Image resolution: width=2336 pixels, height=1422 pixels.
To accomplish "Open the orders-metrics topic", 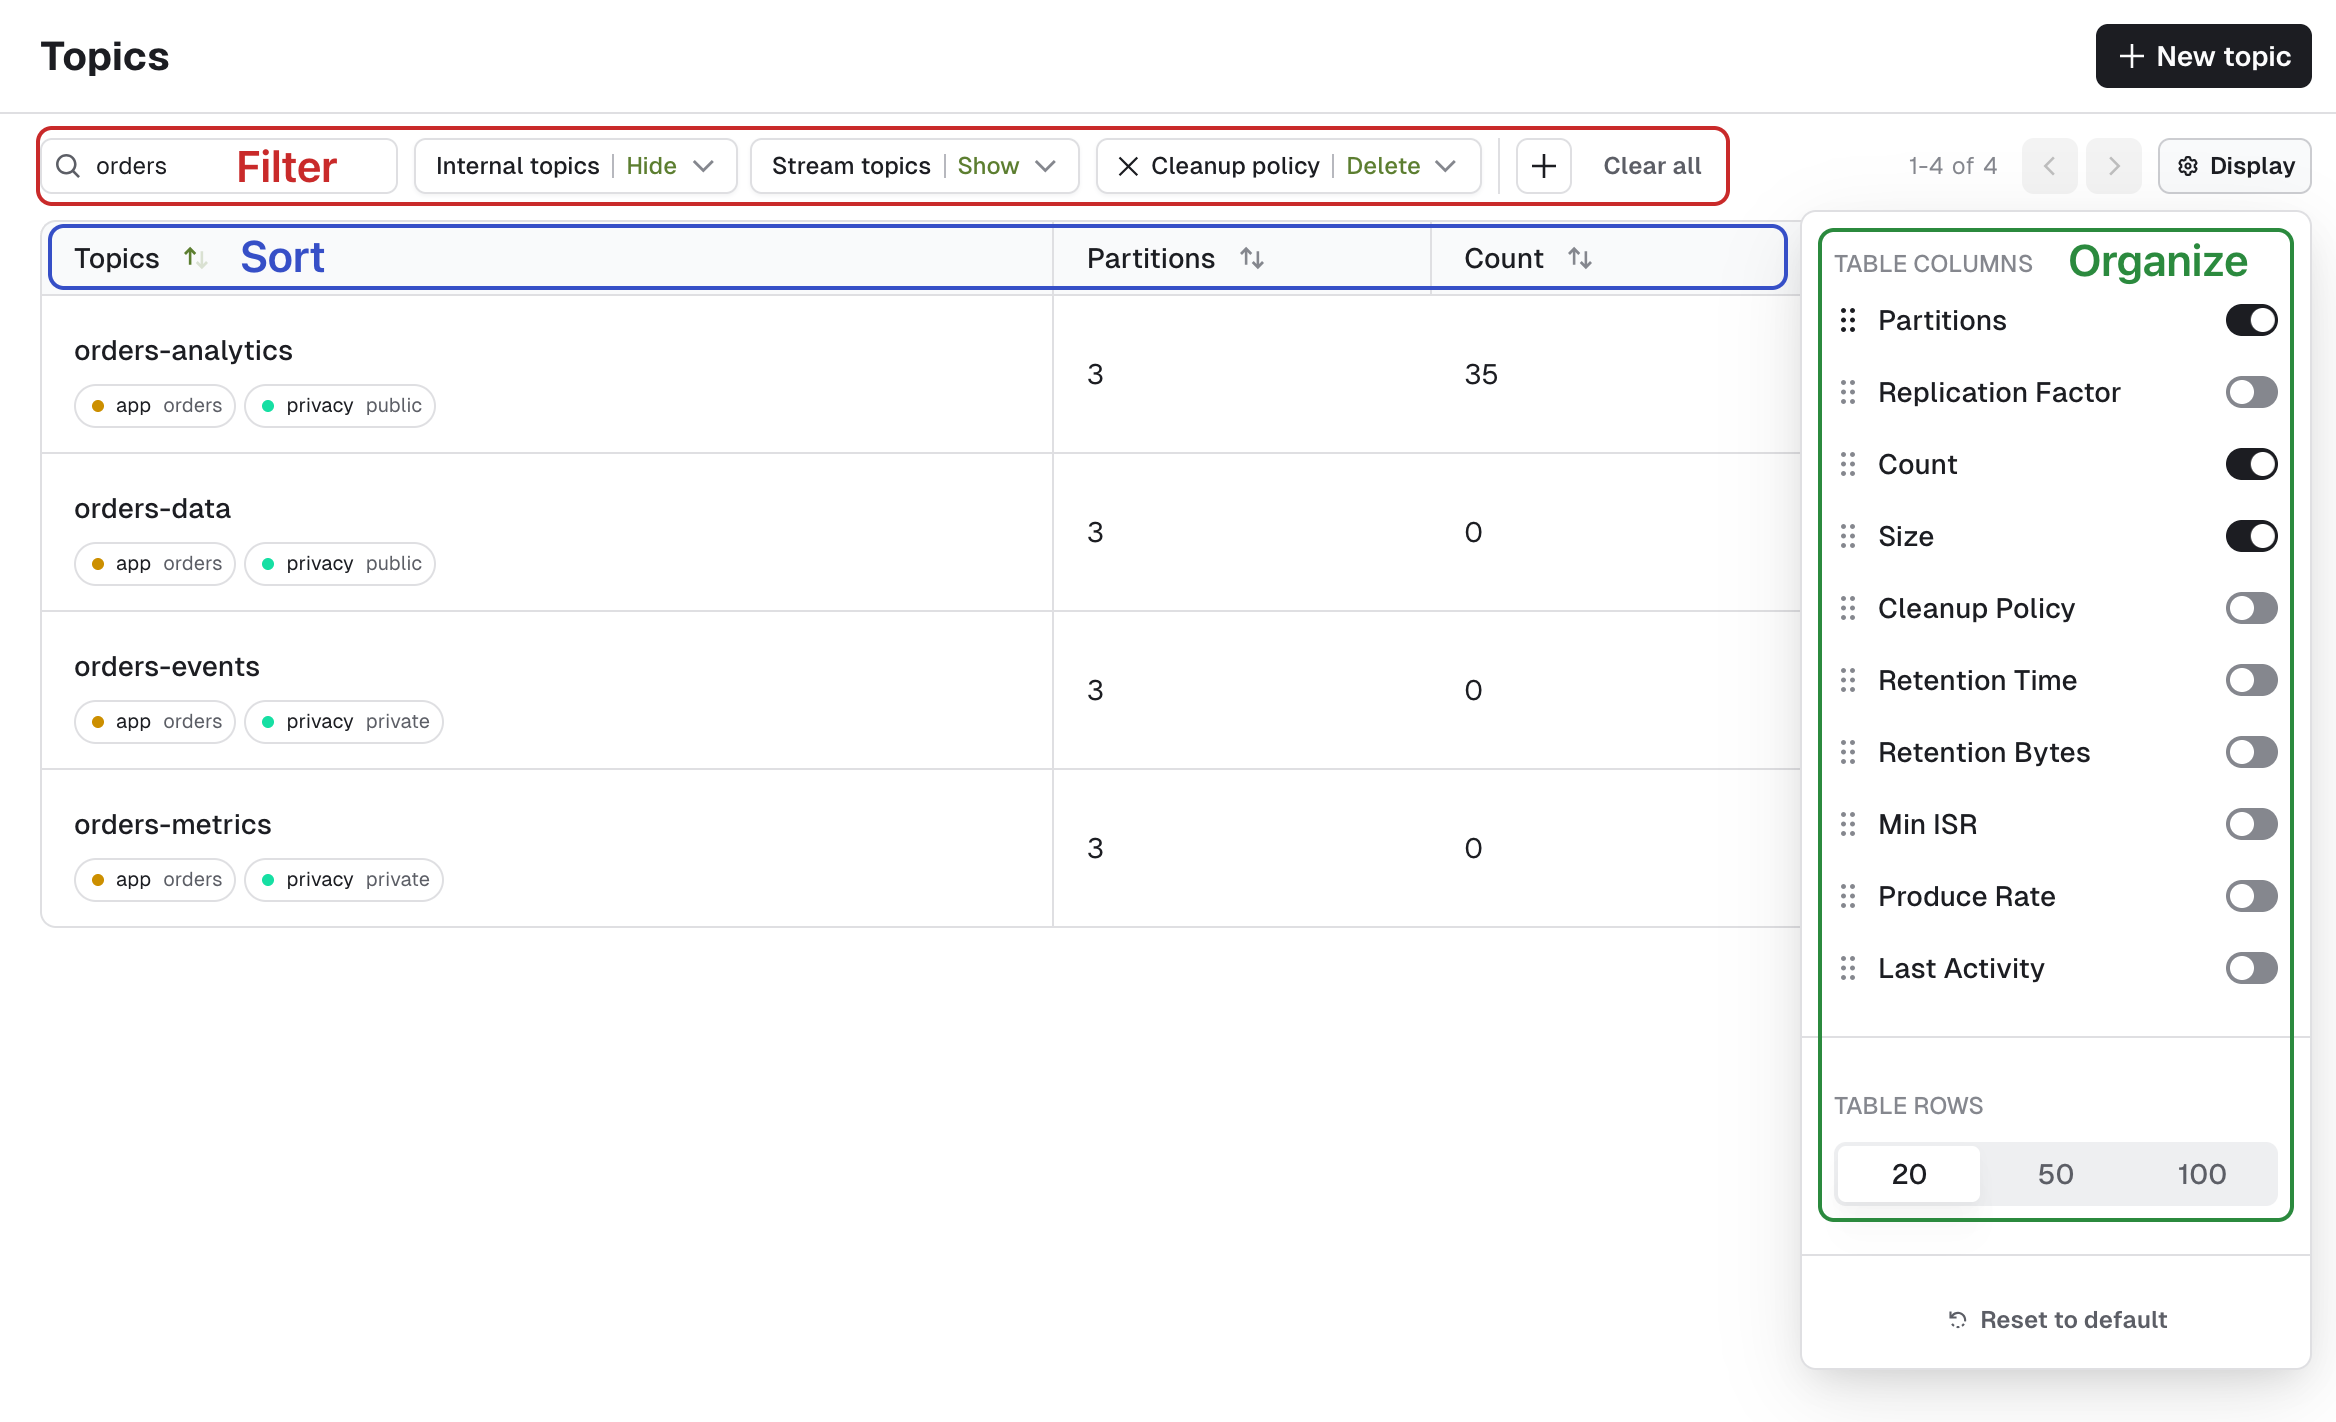I will 172,825.
